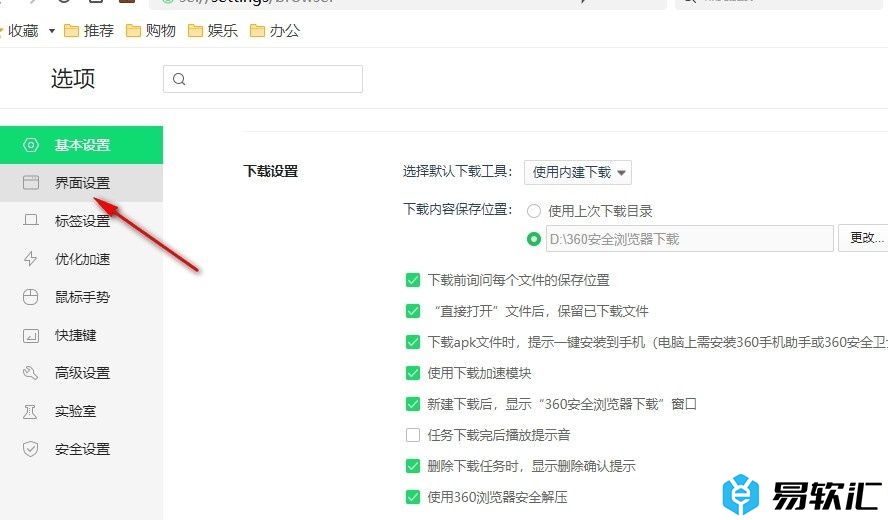
Task: Click the D:\360安全浏览器下载 path field
Action: coord(689,238)
